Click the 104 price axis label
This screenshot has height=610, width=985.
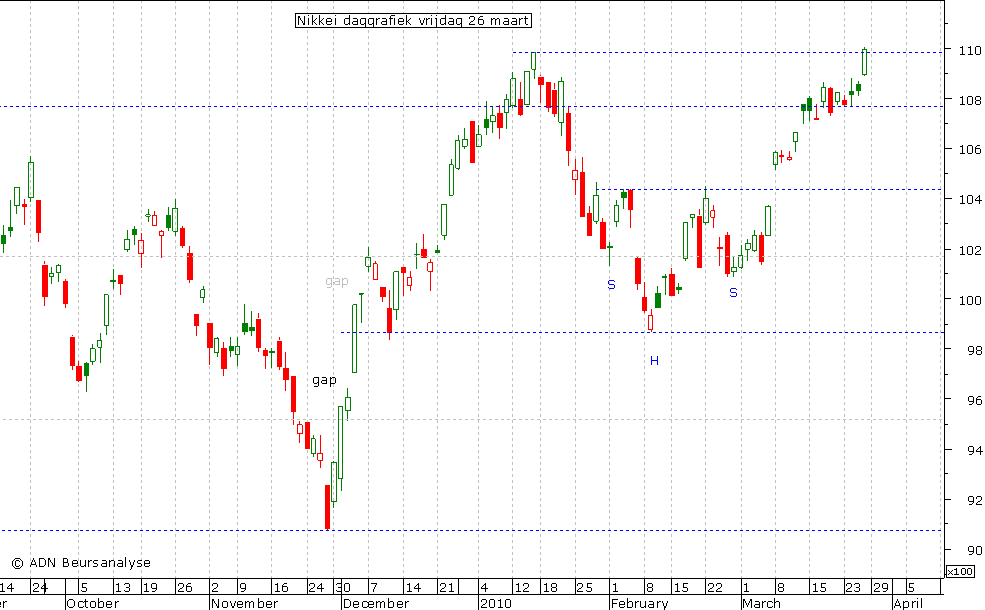click(969, 200)
